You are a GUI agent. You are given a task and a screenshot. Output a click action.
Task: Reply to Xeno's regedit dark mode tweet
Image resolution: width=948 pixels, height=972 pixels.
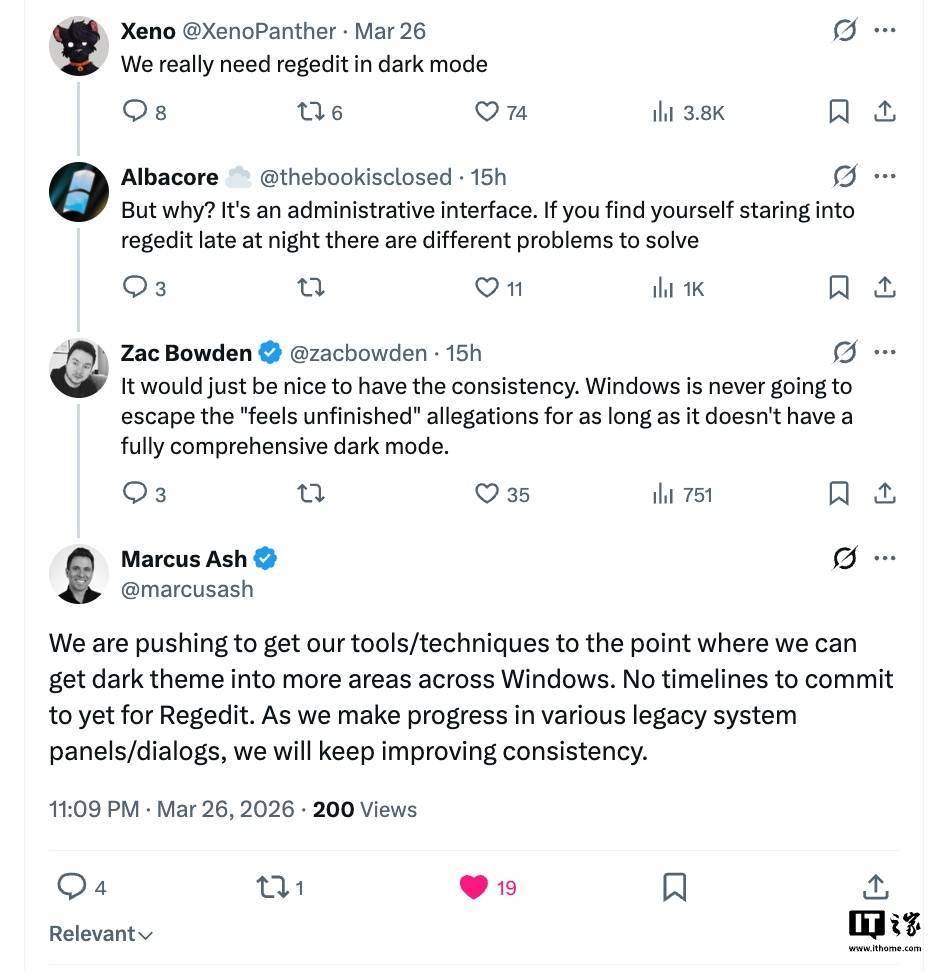click(x=136, y=111)
